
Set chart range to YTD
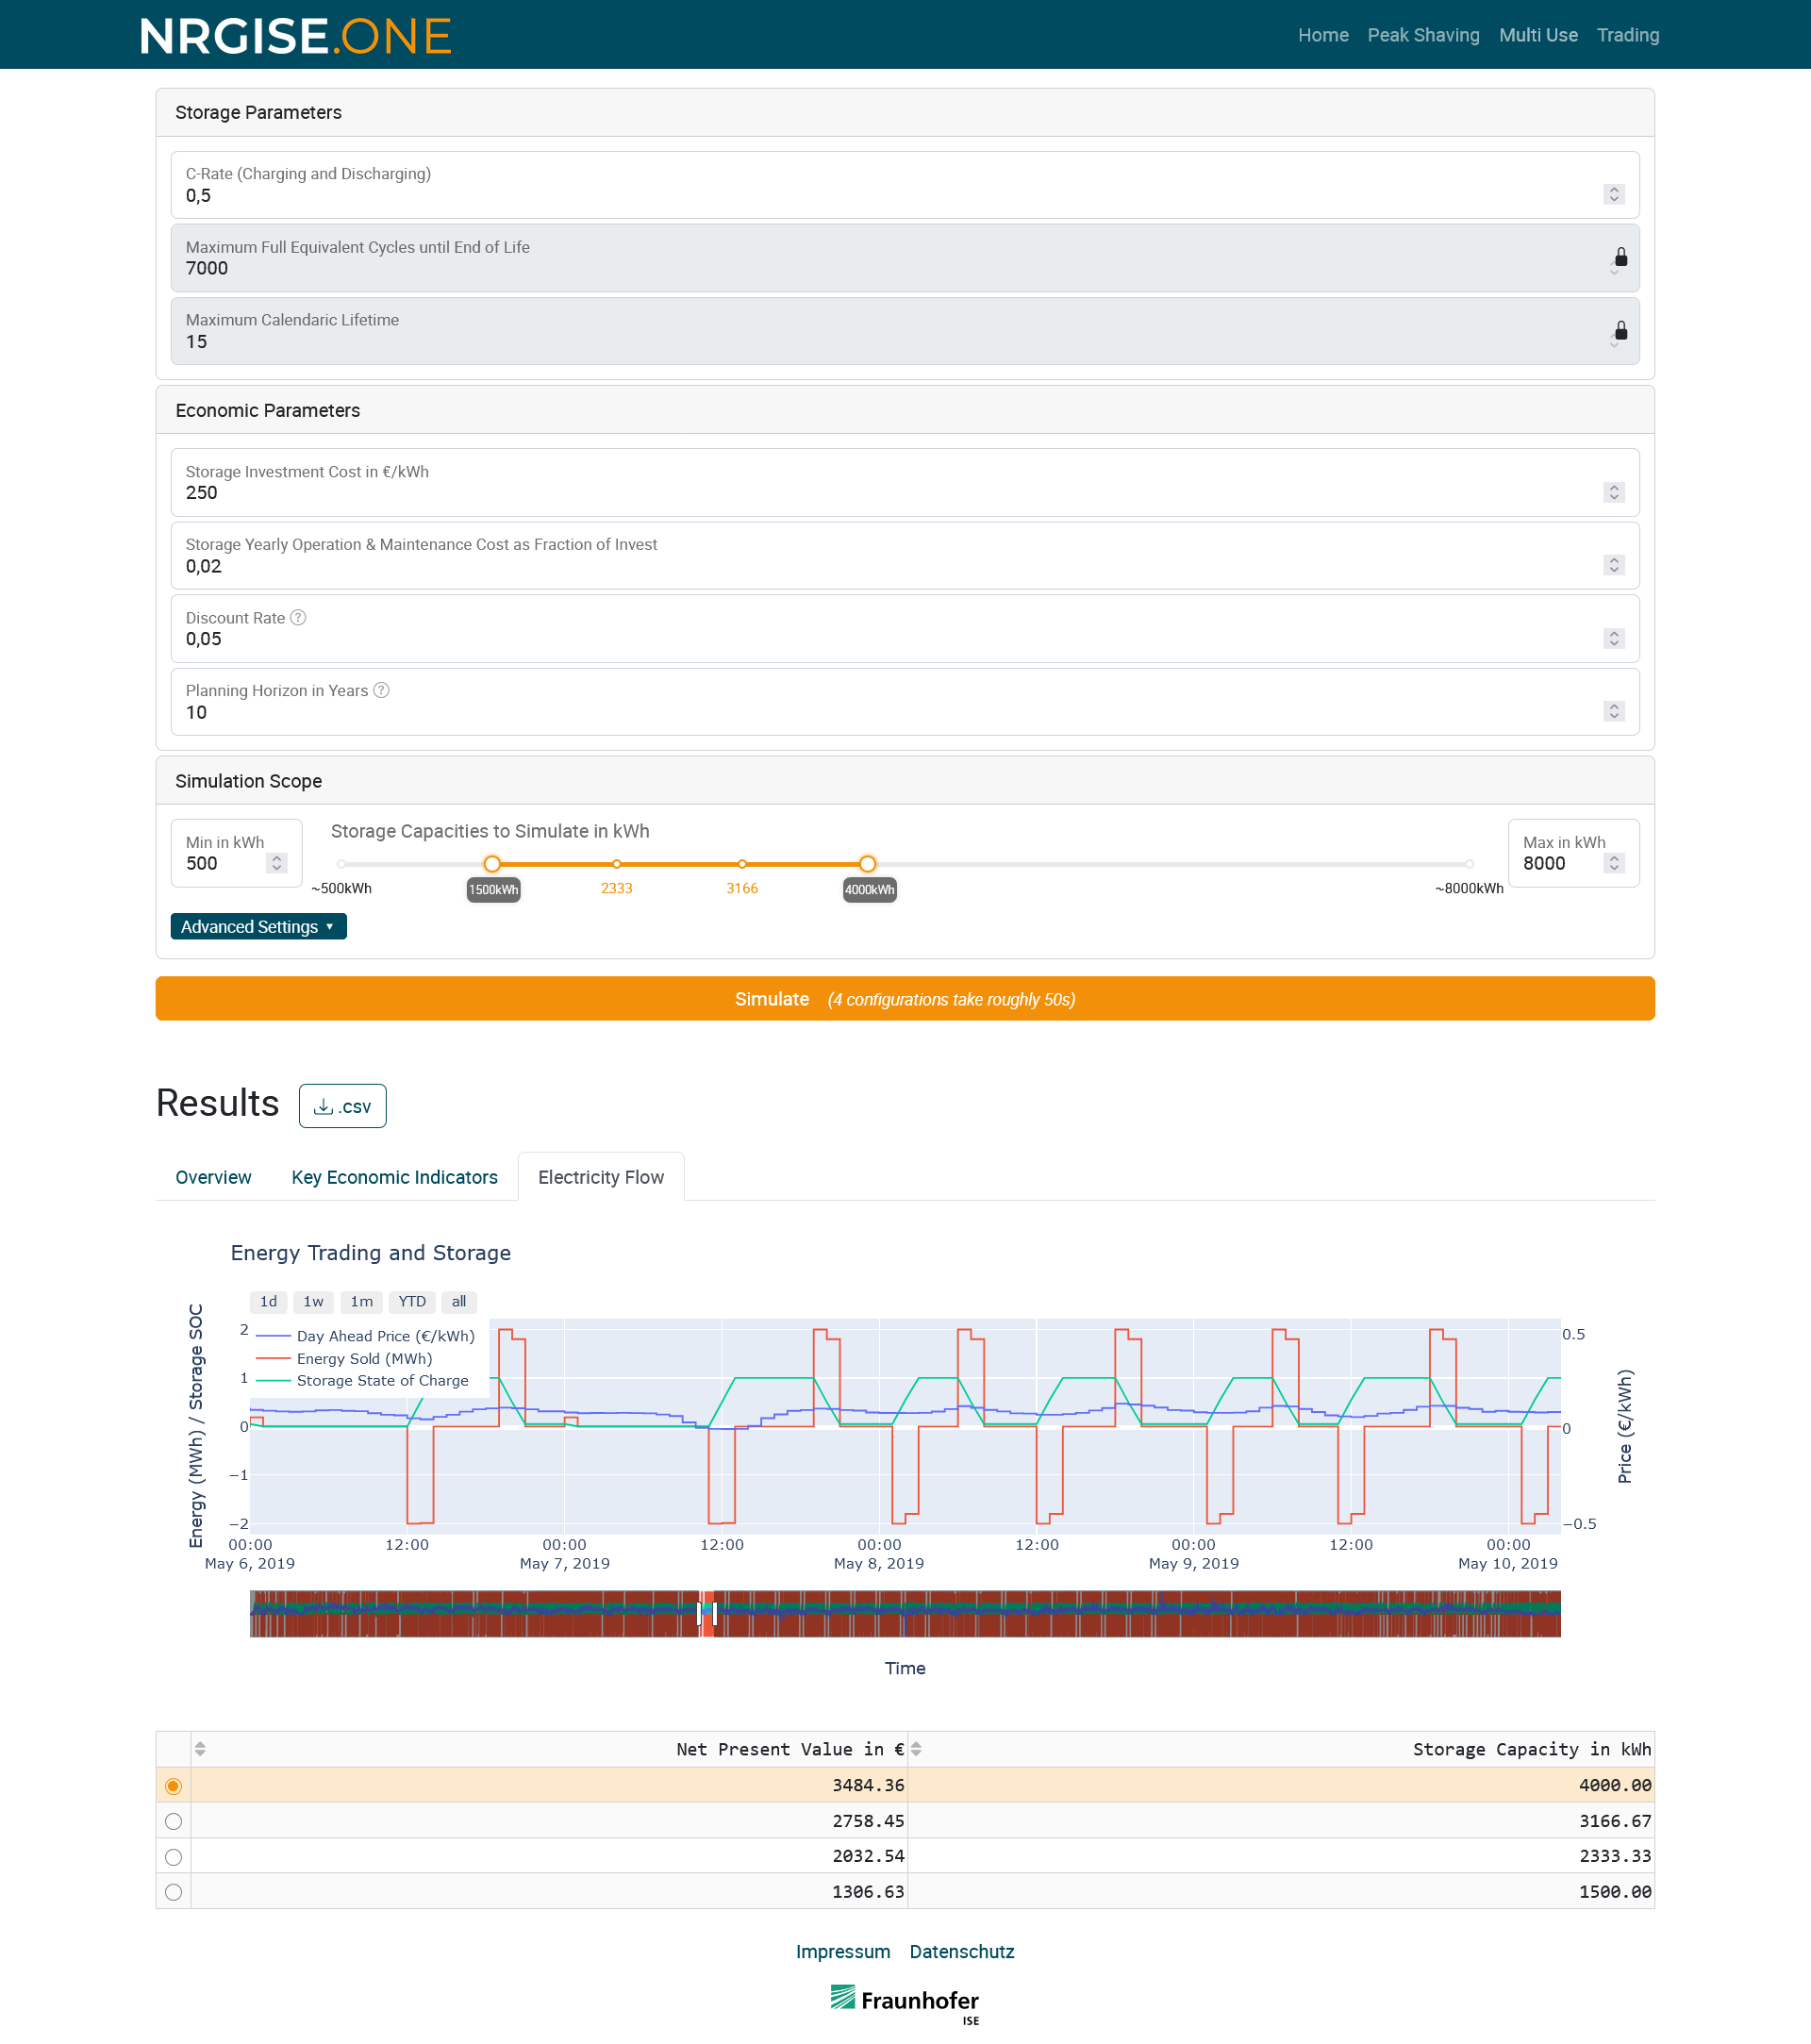pos(412,1302)
